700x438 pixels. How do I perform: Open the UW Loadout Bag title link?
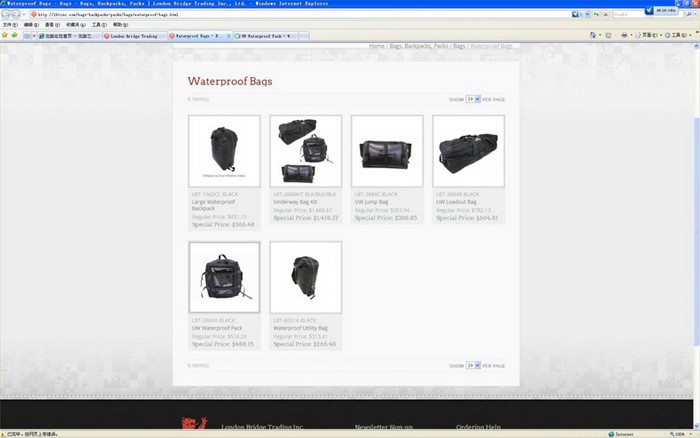coord(456,202)
